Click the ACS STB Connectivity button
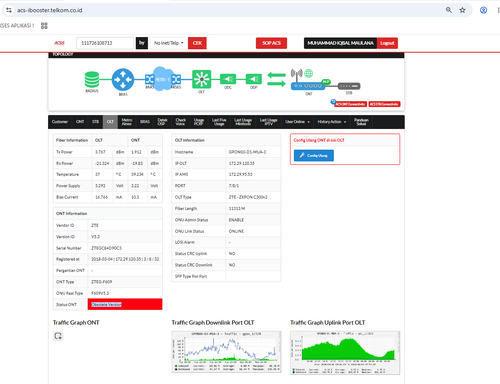The image size is (500, 384). [384, 104]
